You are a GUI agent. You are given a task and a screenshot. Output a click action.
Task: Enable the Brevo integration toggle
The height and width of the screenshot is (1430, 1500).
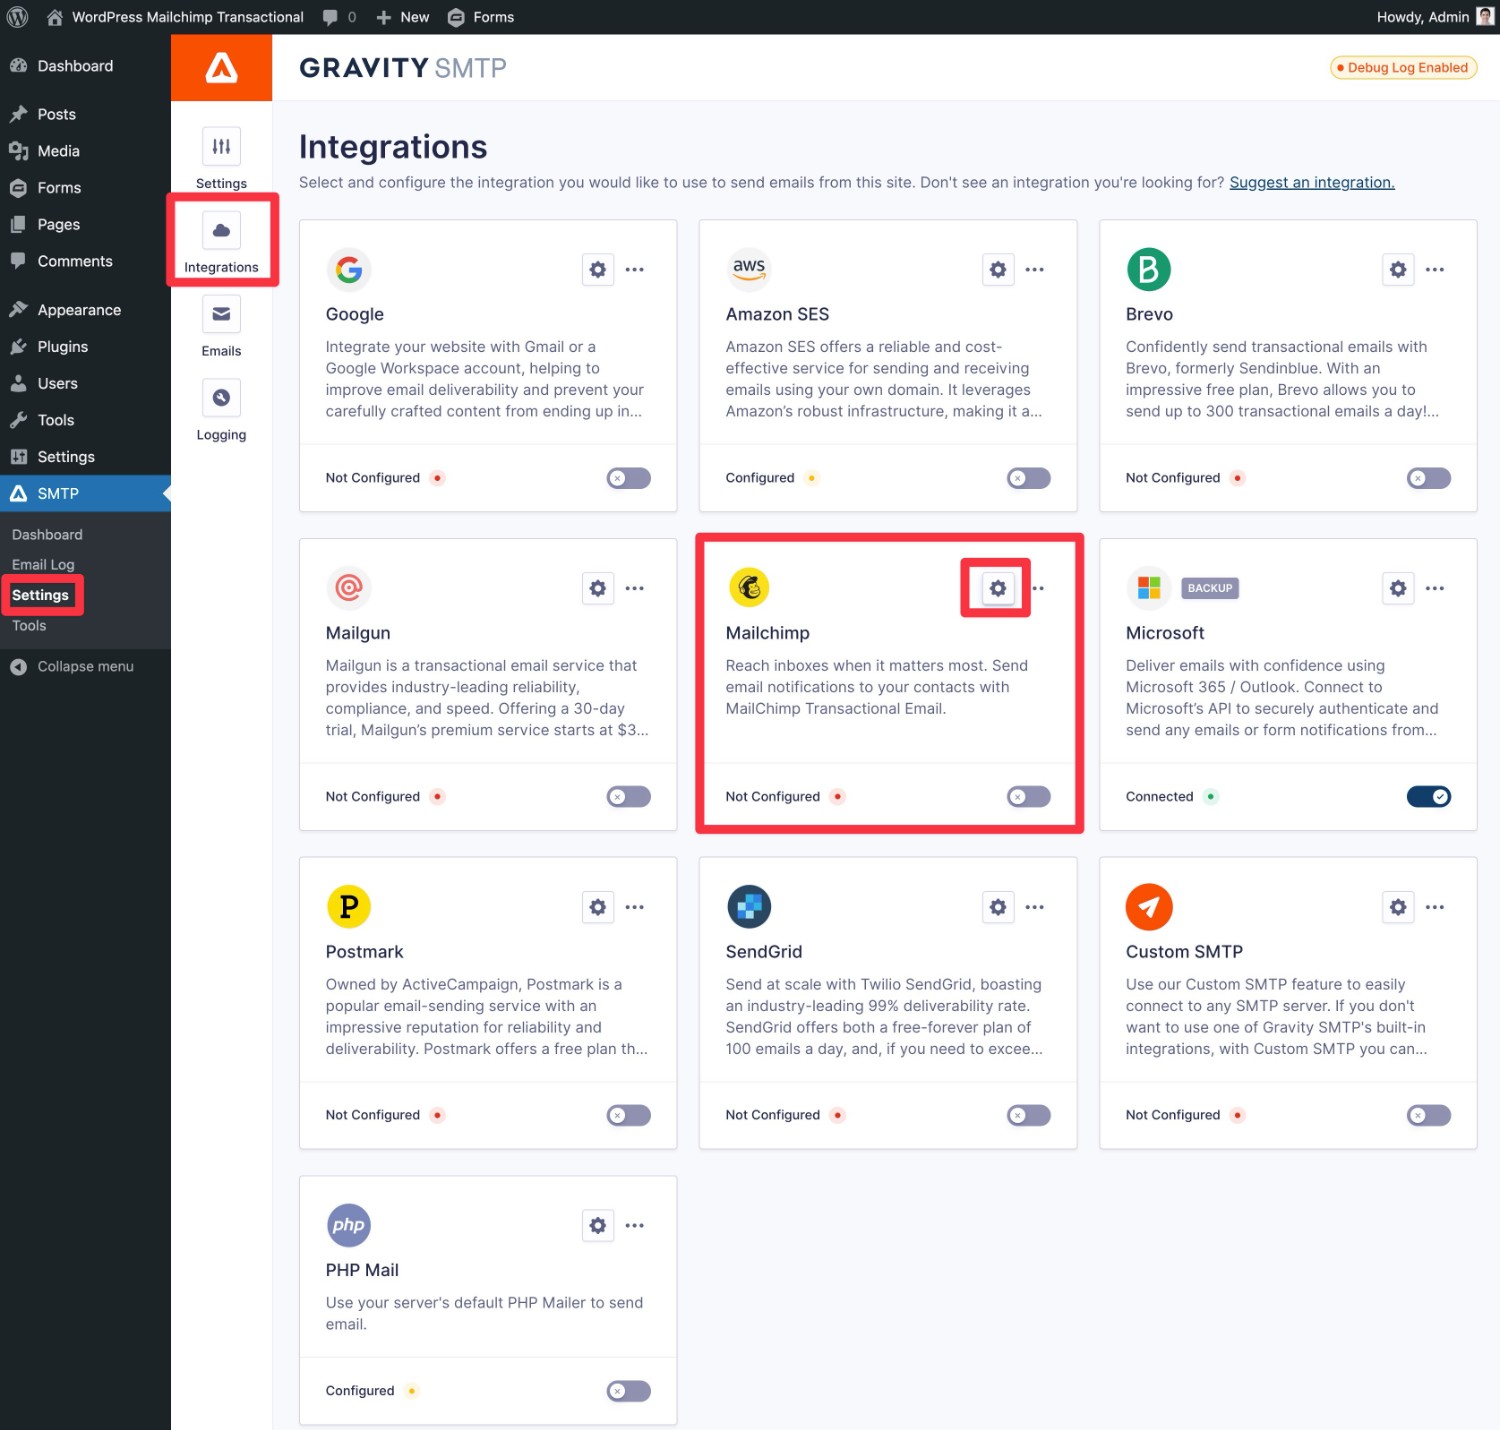(1429, 478)
